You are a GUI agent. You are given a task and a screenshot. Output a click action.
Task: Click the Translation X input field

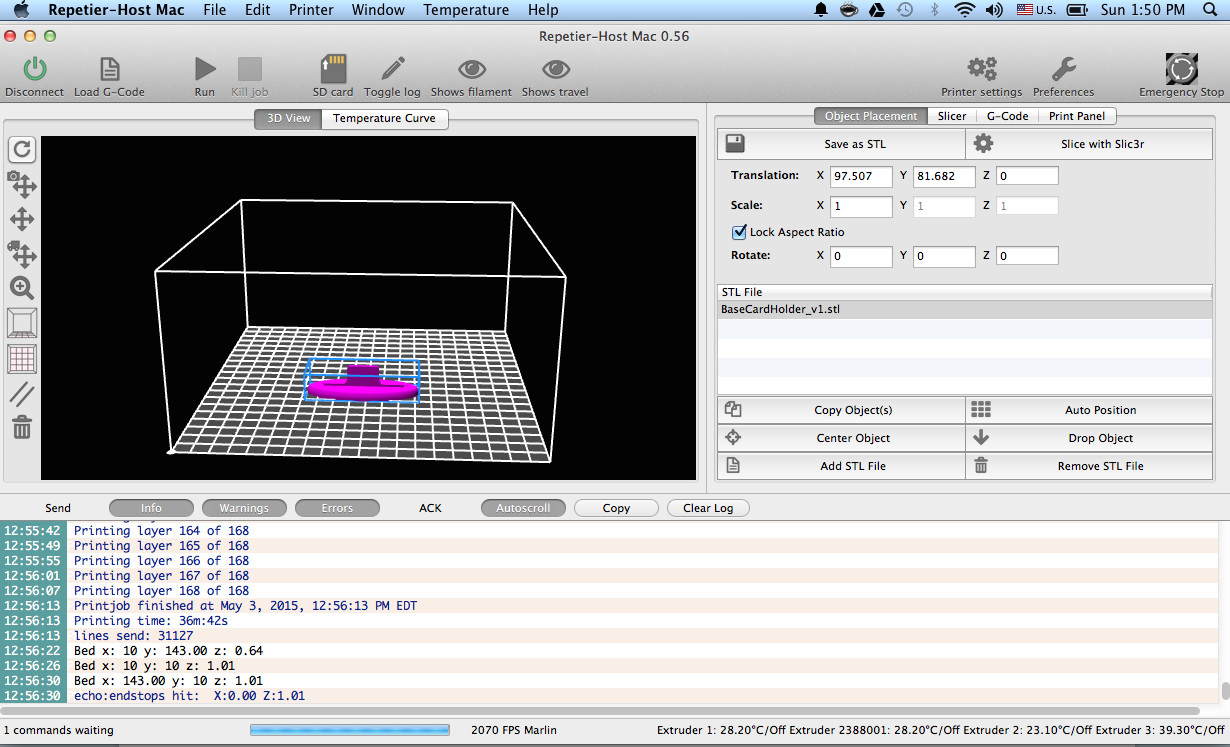click(861, 176)
